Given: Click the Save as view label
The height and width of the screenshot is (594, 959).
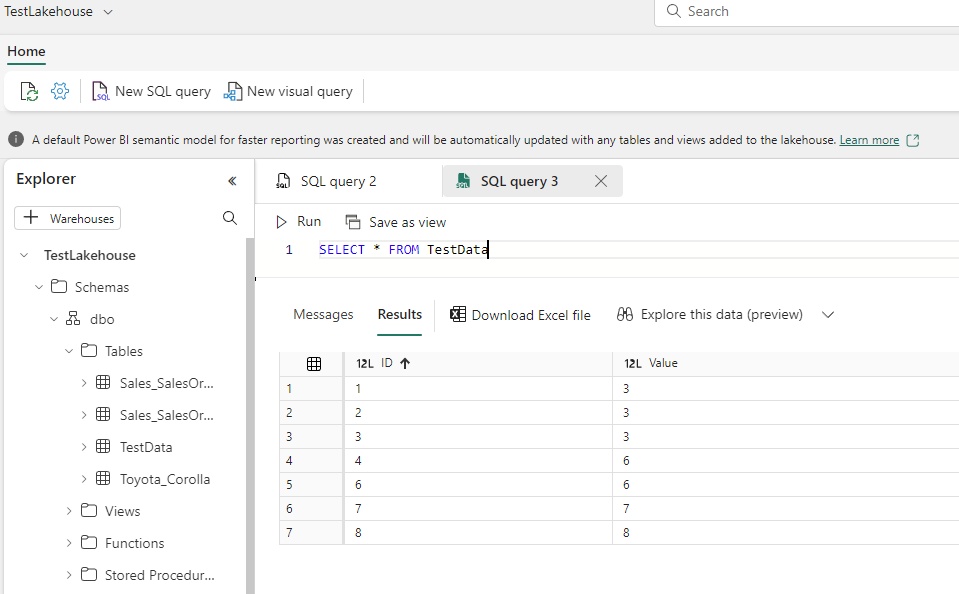Looking at the screenshot, I should 407,222.
